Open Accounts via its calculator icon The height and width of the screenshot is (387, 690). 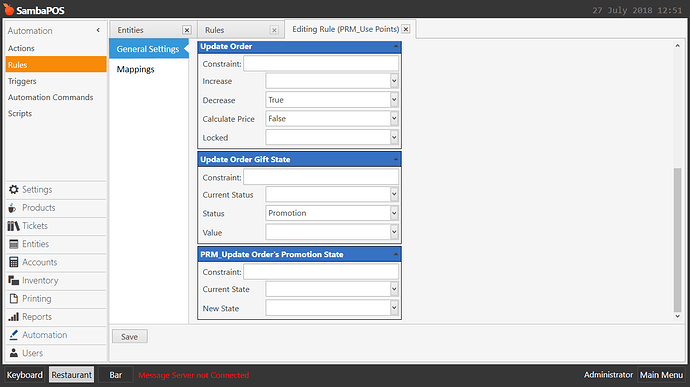tap(14, 262)
